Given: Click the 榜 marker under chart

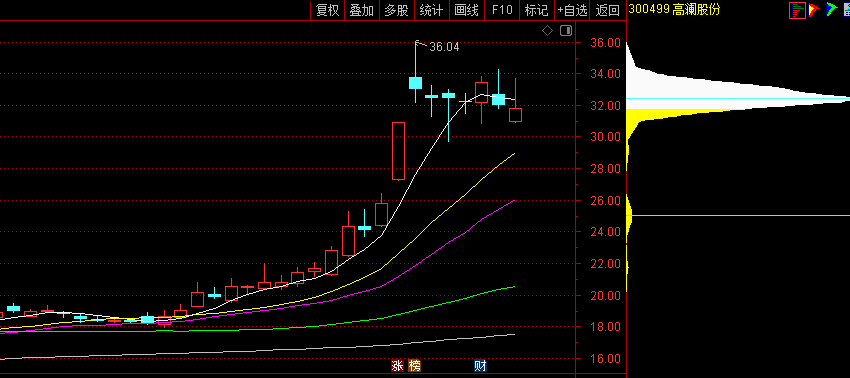Looking at the screenshot, I should pos(415,366).
